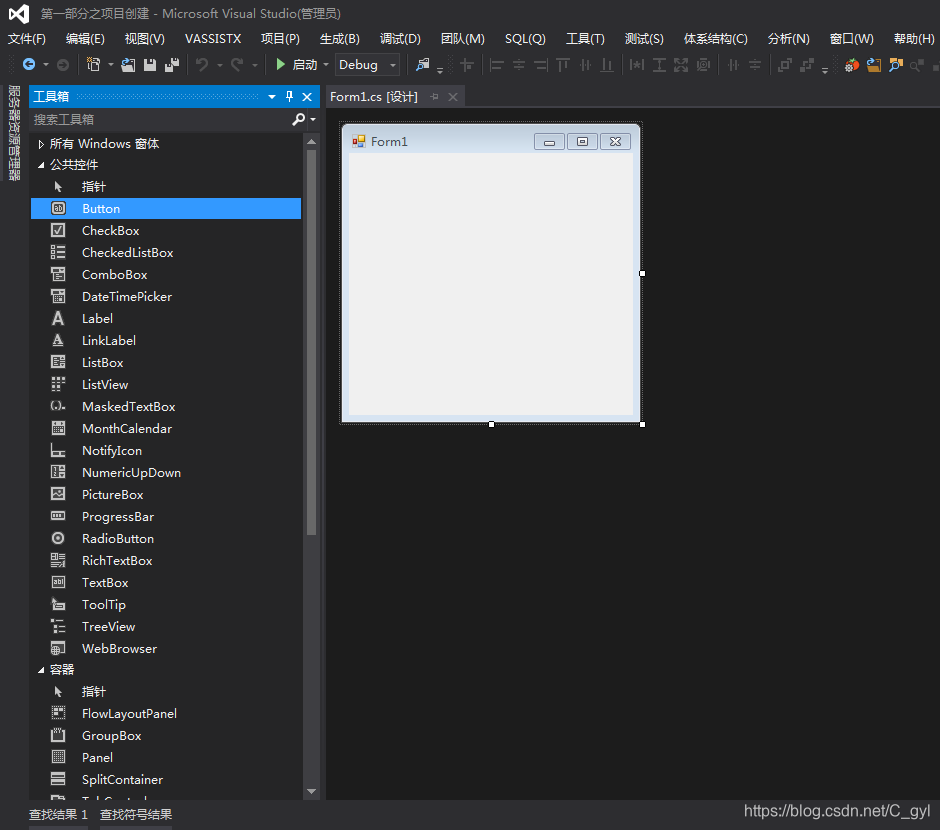Expand the 所有 Windows 窗体 group

[x=41, y=144]
